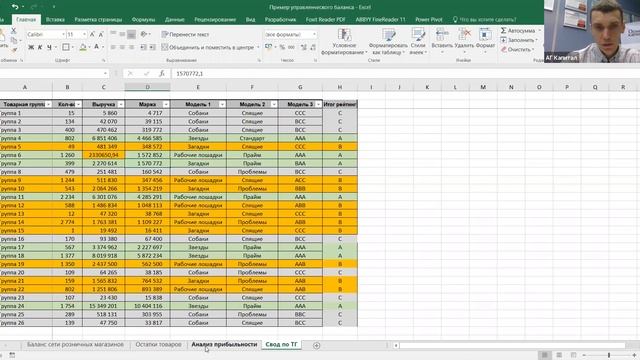This screenshot has height=360, width=640.
Task: Click the Очистить eraser button
Action: click(517, 49)
